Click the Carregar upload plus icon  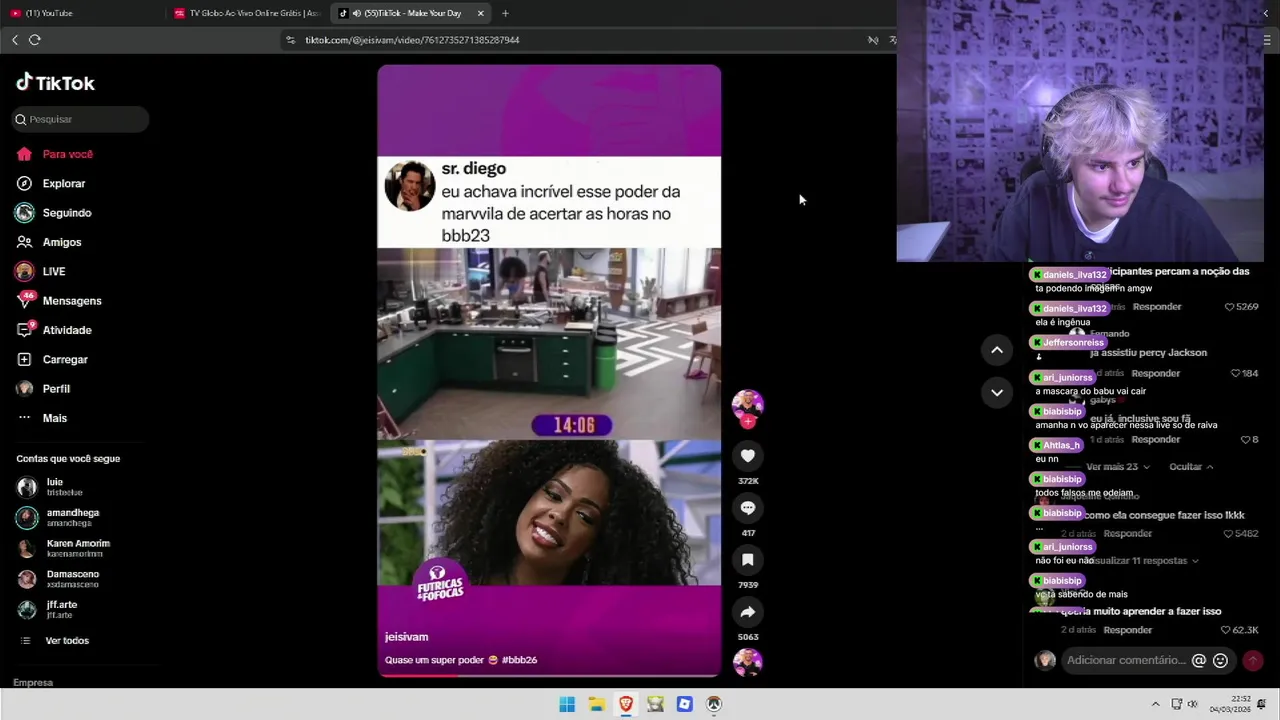point(24,359)
